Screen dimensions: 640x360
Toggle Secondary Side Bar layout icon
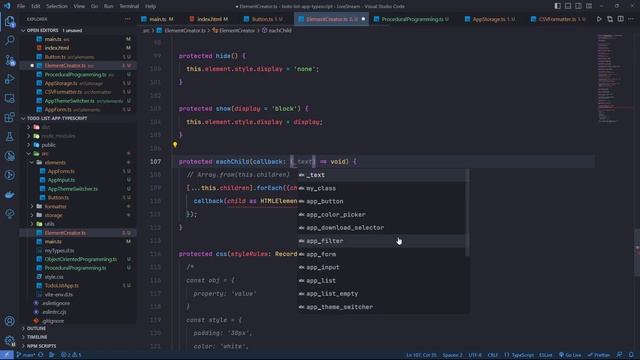pos(579,6)
